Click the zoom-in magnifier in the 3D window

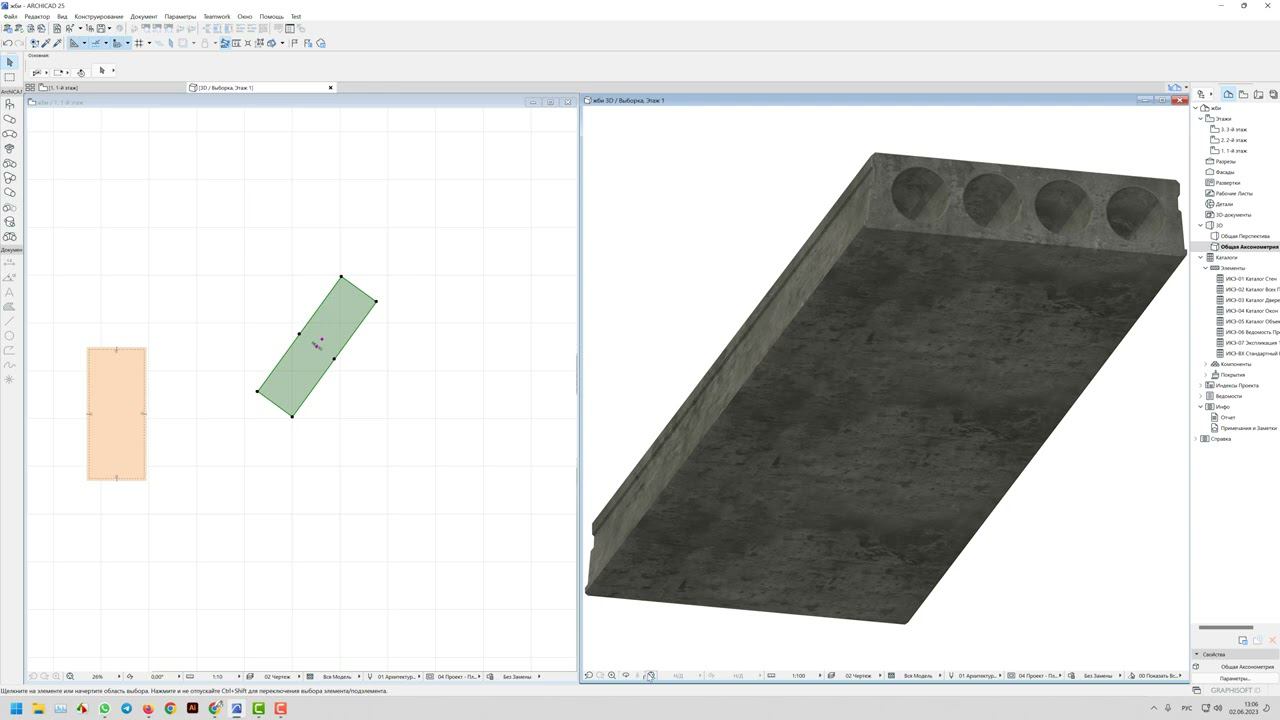612,676
